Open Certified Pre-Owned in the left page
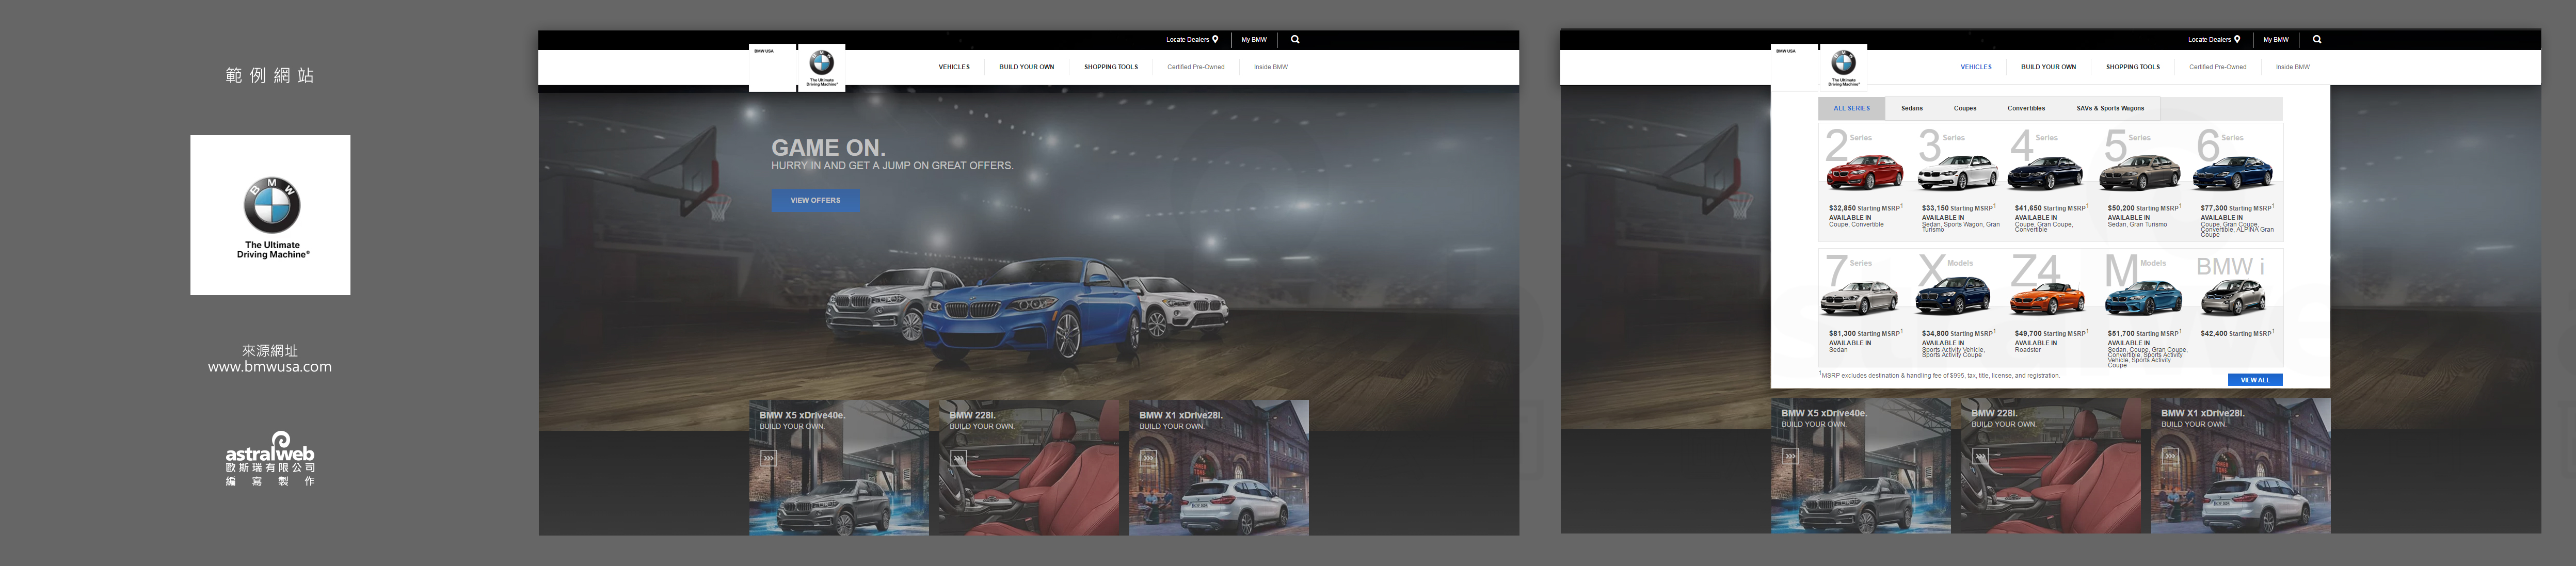The width and height of the screenshot is (2576, 566). click(x=1196, y=67)
